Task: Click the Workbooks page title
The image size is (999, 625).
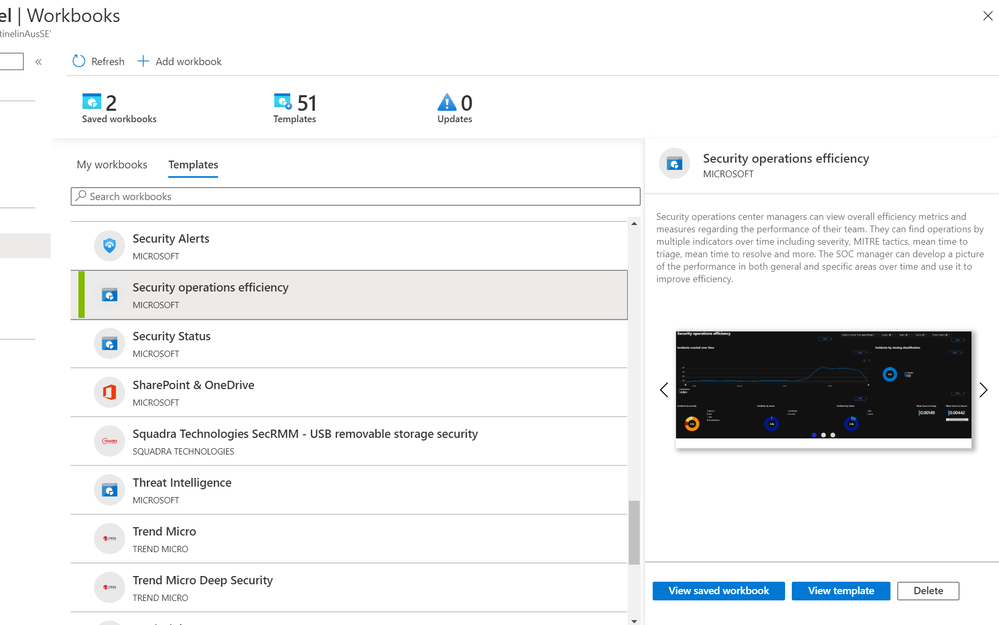Action: point(73,15)
